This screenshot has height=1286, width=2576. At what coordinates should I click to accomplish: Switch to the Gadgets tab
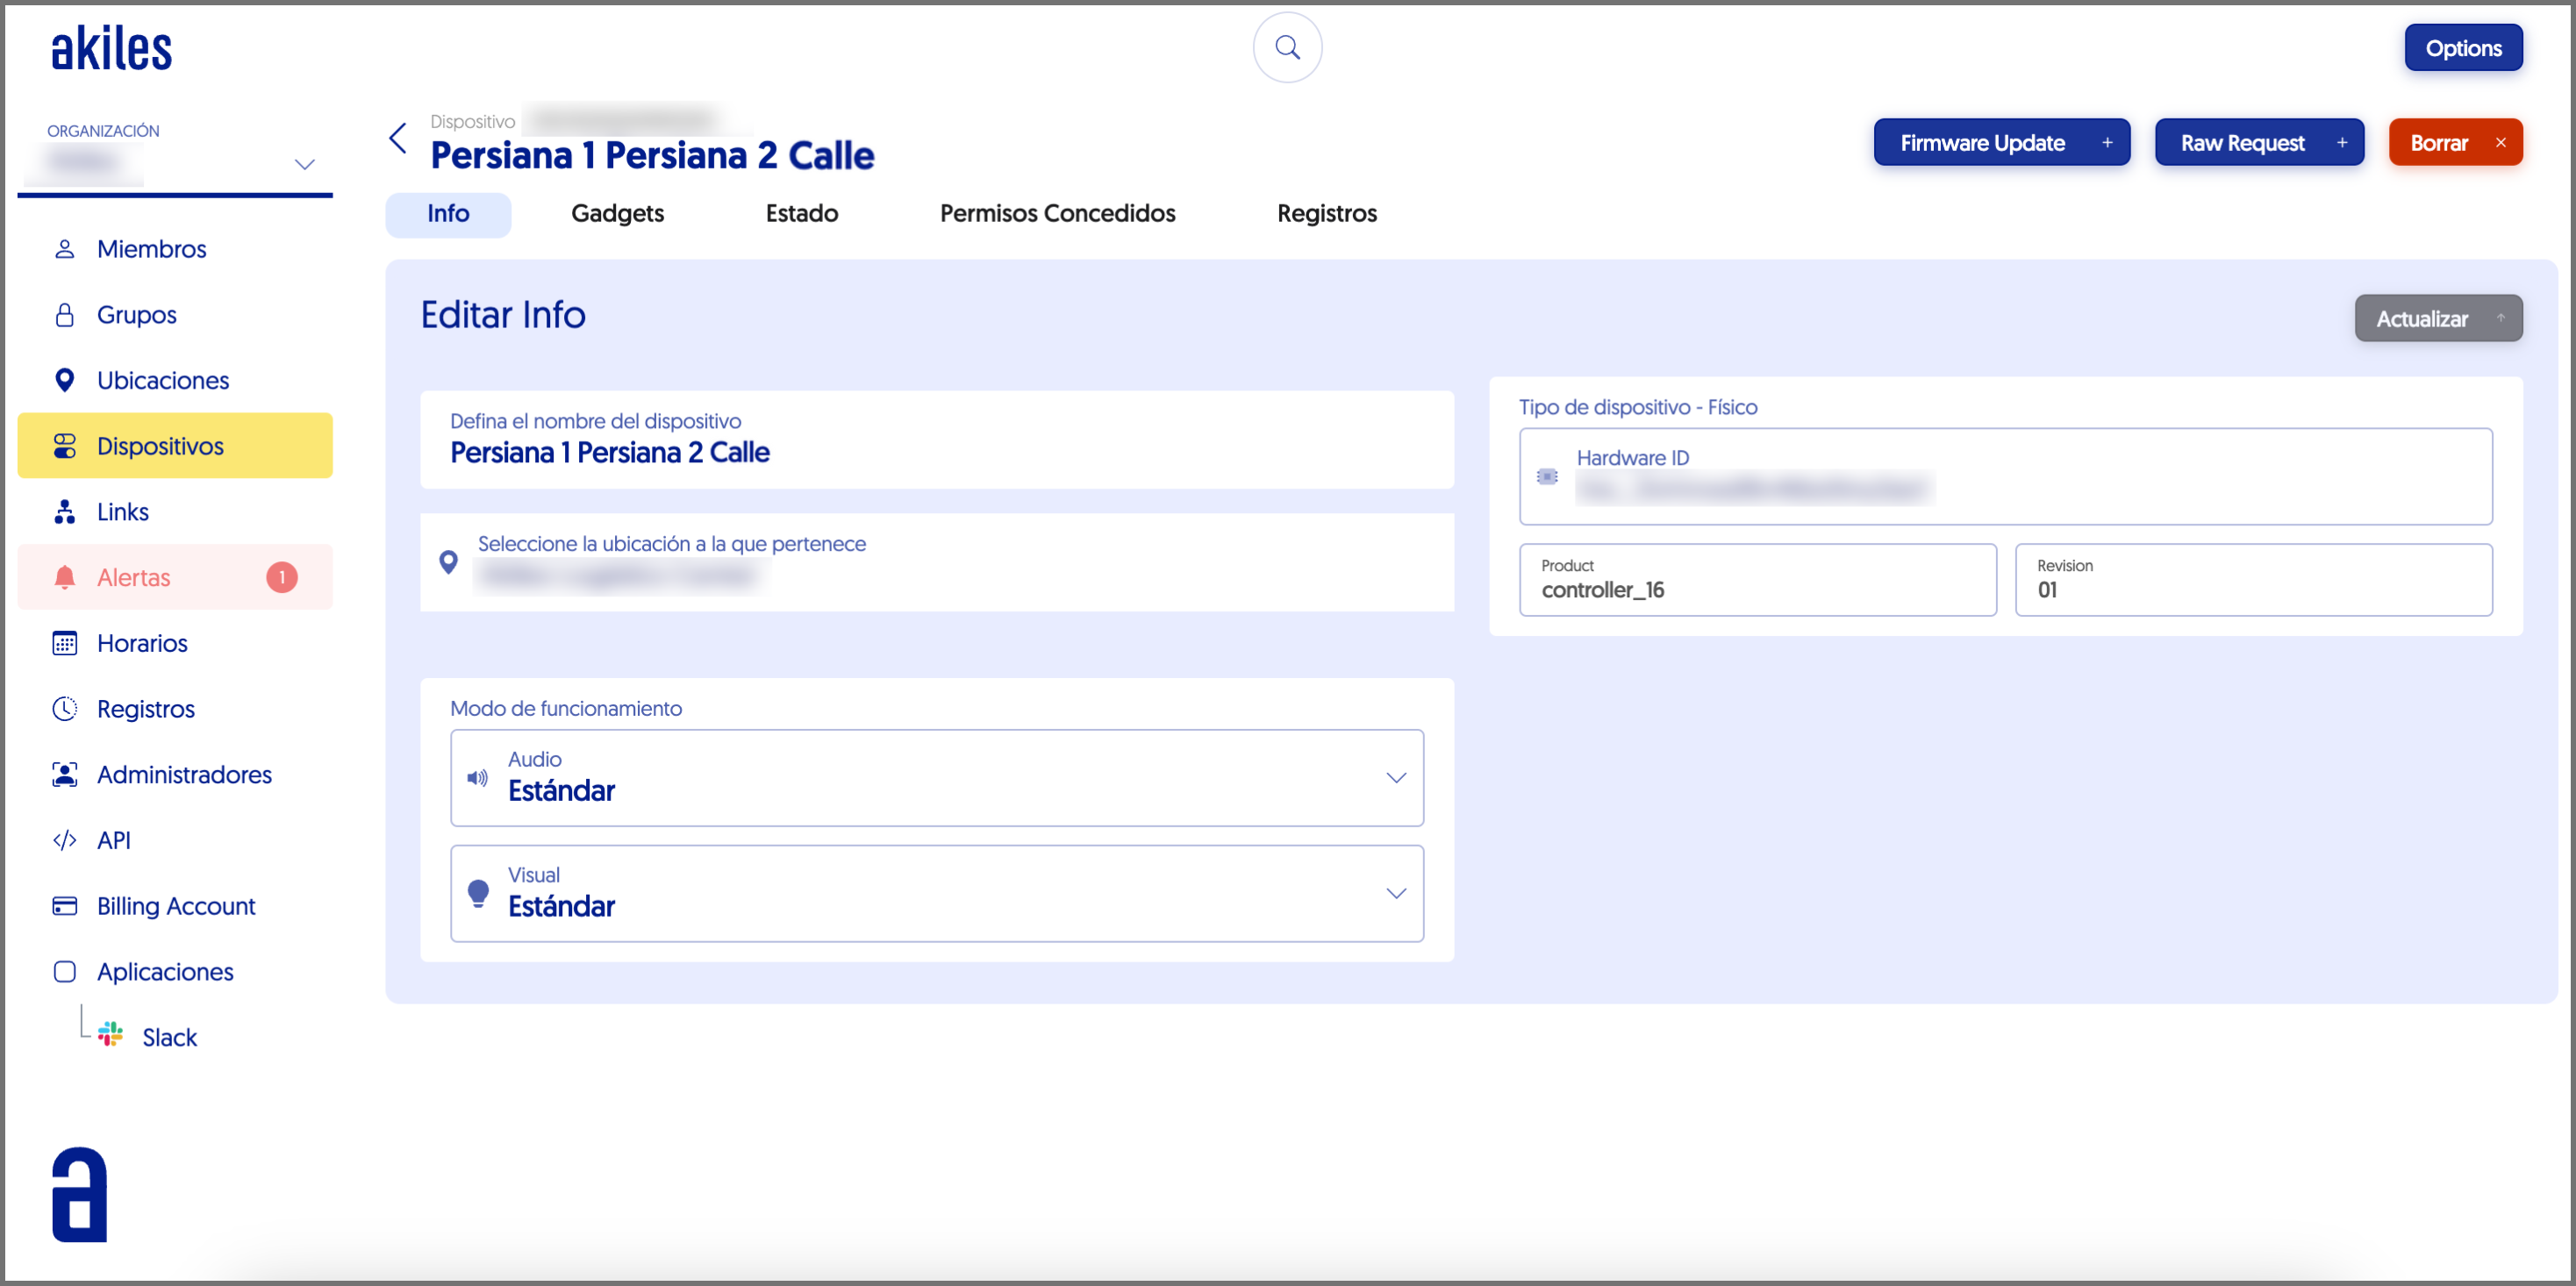(x=617, y=213)
